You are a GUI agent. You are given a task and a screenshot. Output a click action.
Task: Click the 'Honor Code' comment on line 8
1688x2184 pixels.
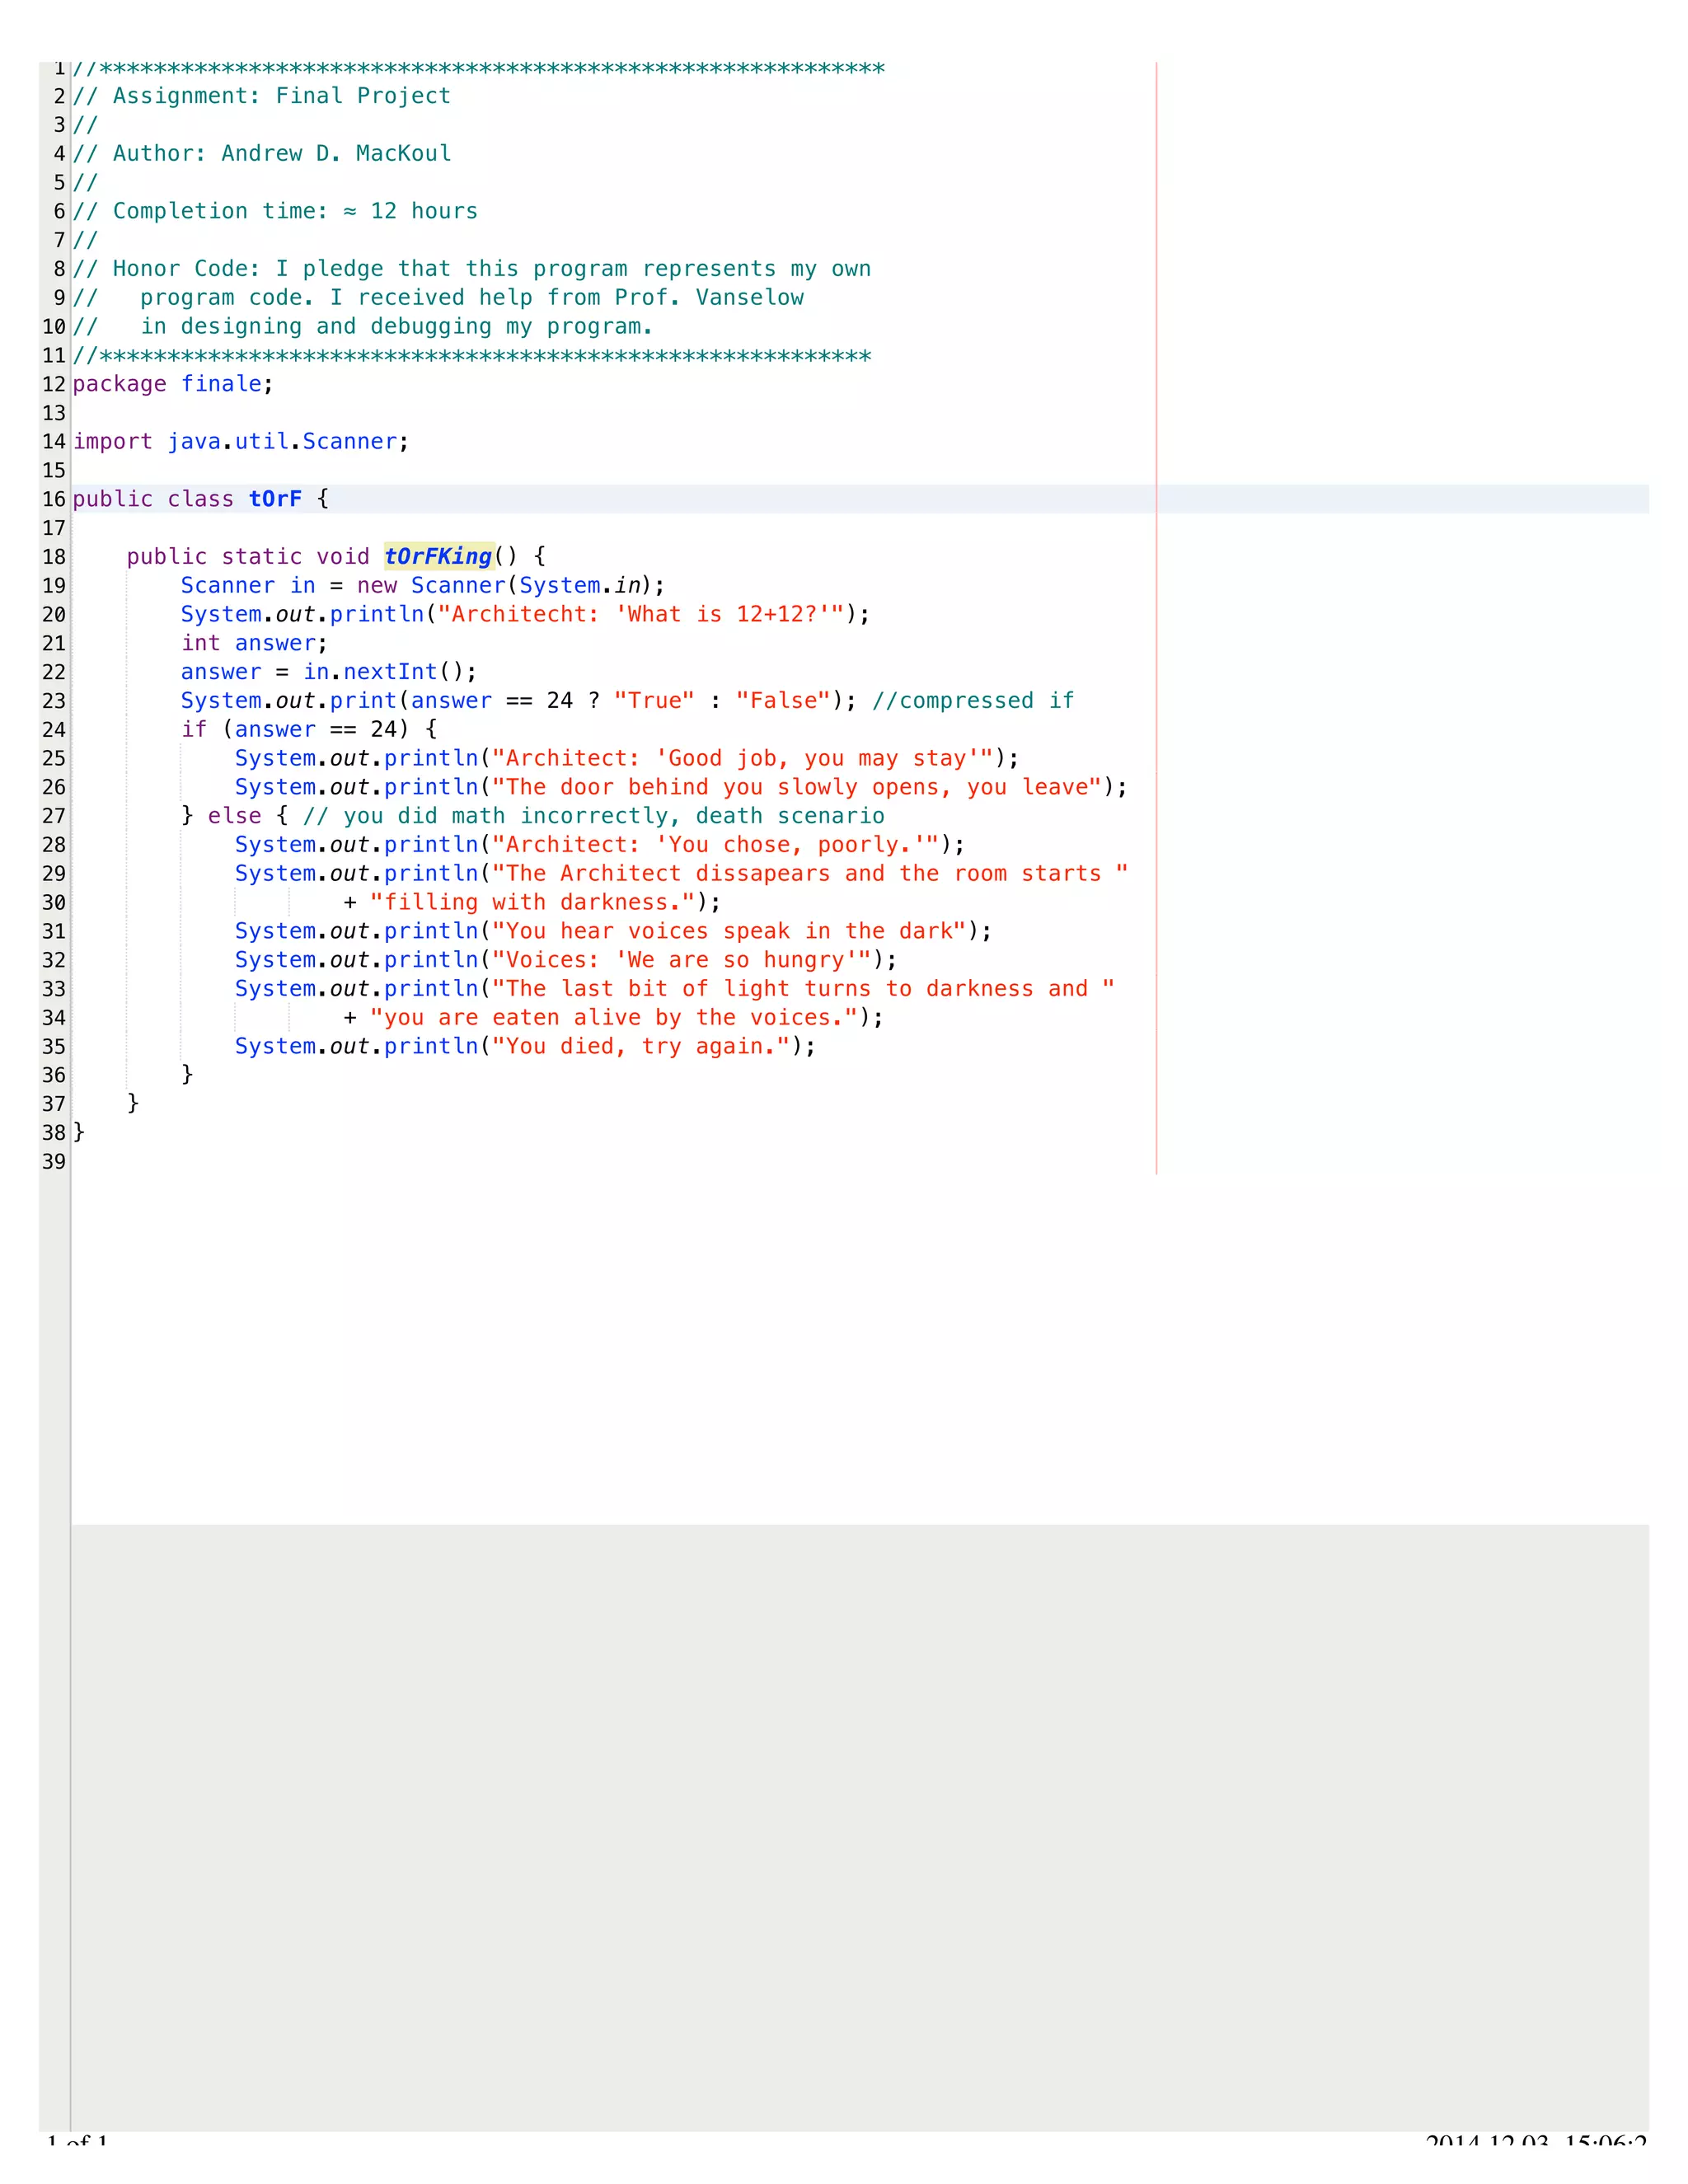(x=472, y=269)
